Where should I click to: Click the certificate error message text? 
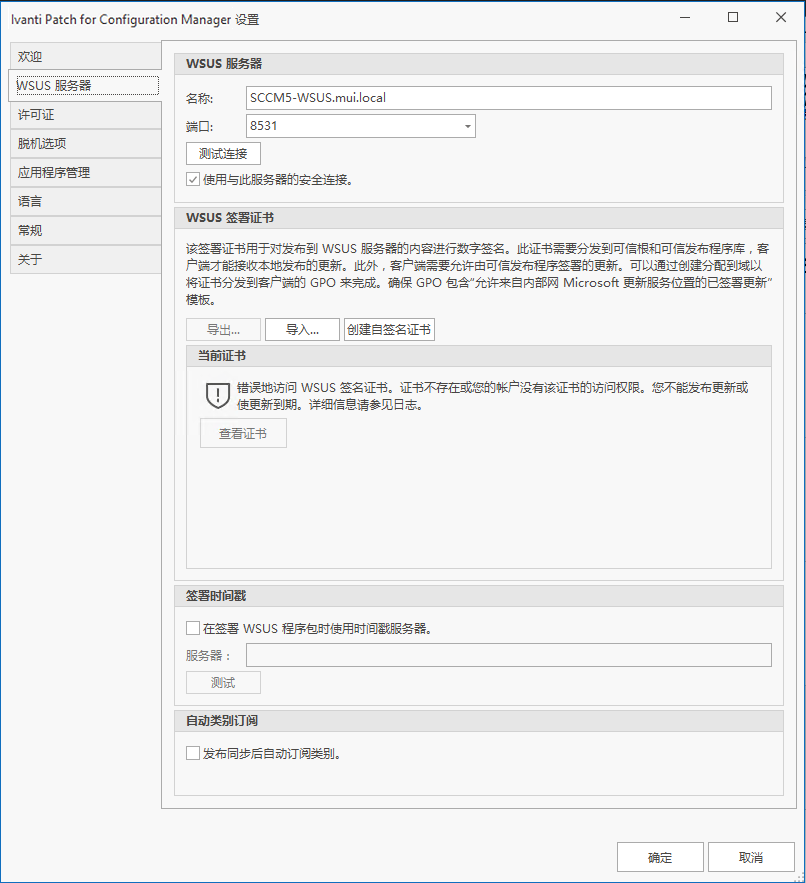(492, 396)
